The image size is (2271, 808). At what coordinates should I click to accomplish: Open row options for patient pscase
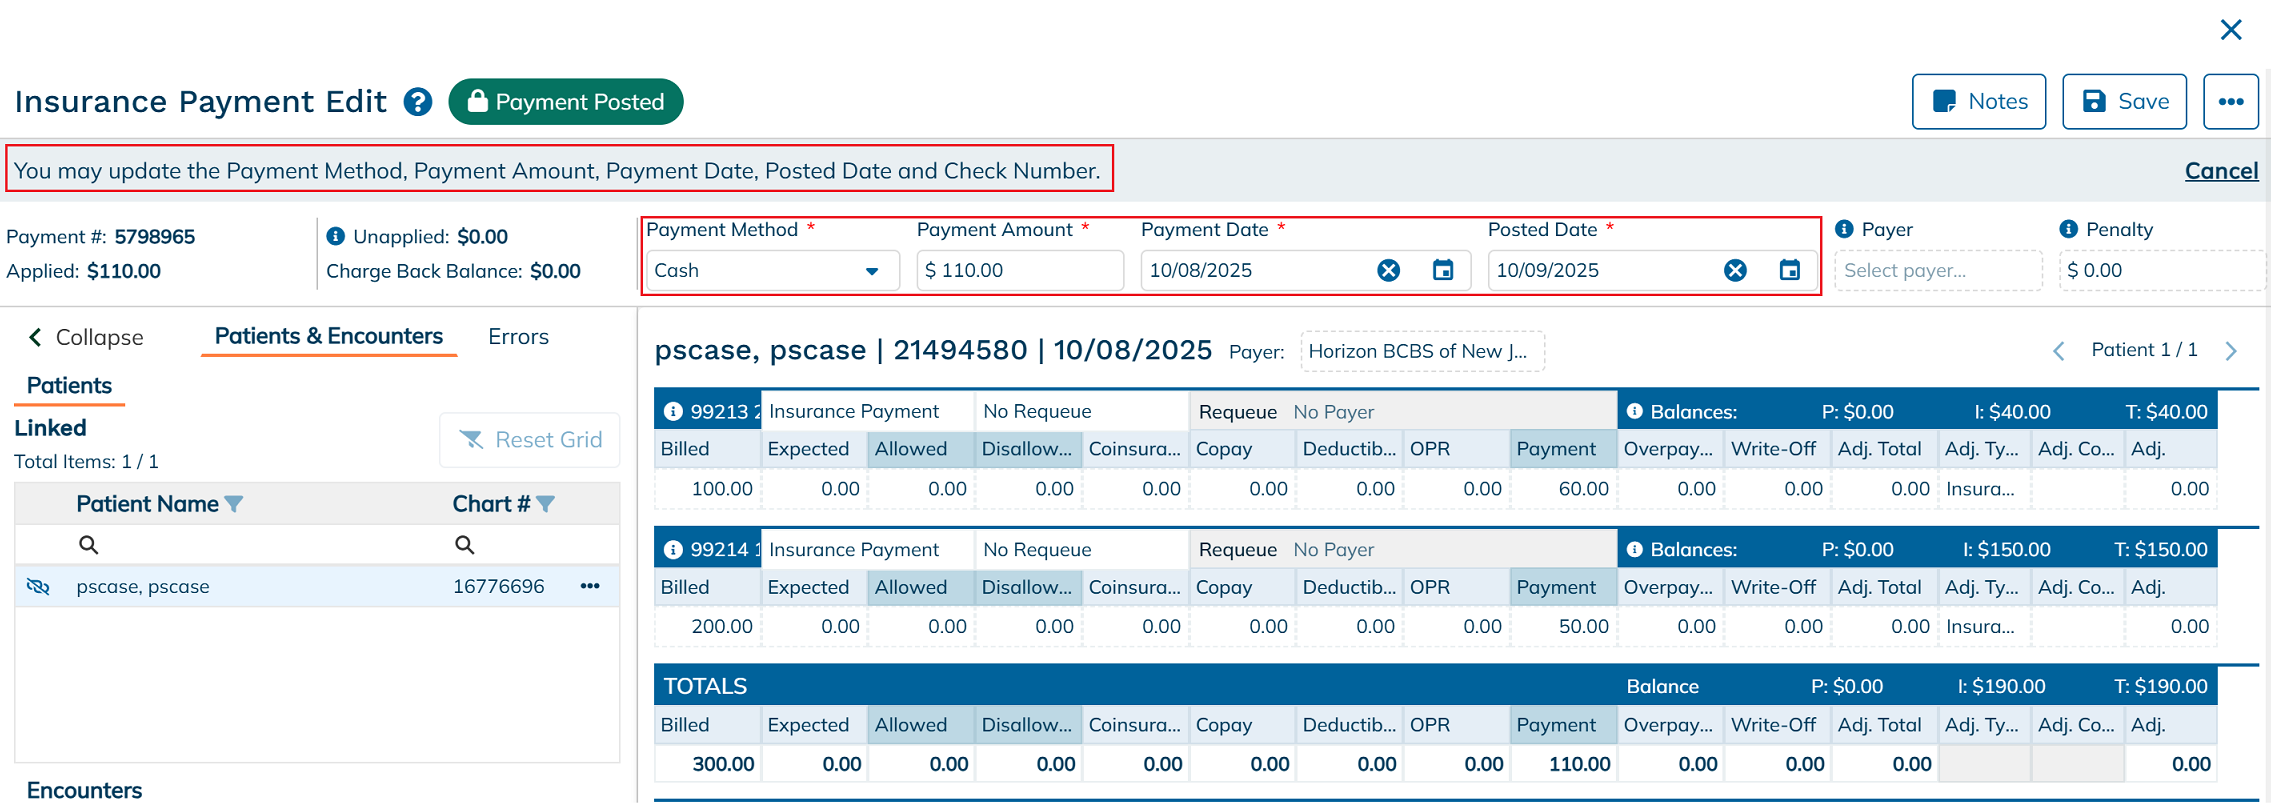[x=590, y=586]
